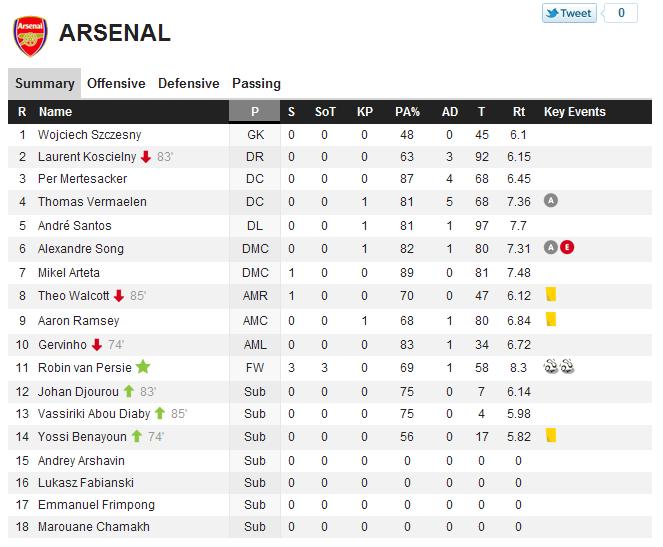Click the tweet count bubble
Viewport: 663px width, 547px height.
point(620,13)
